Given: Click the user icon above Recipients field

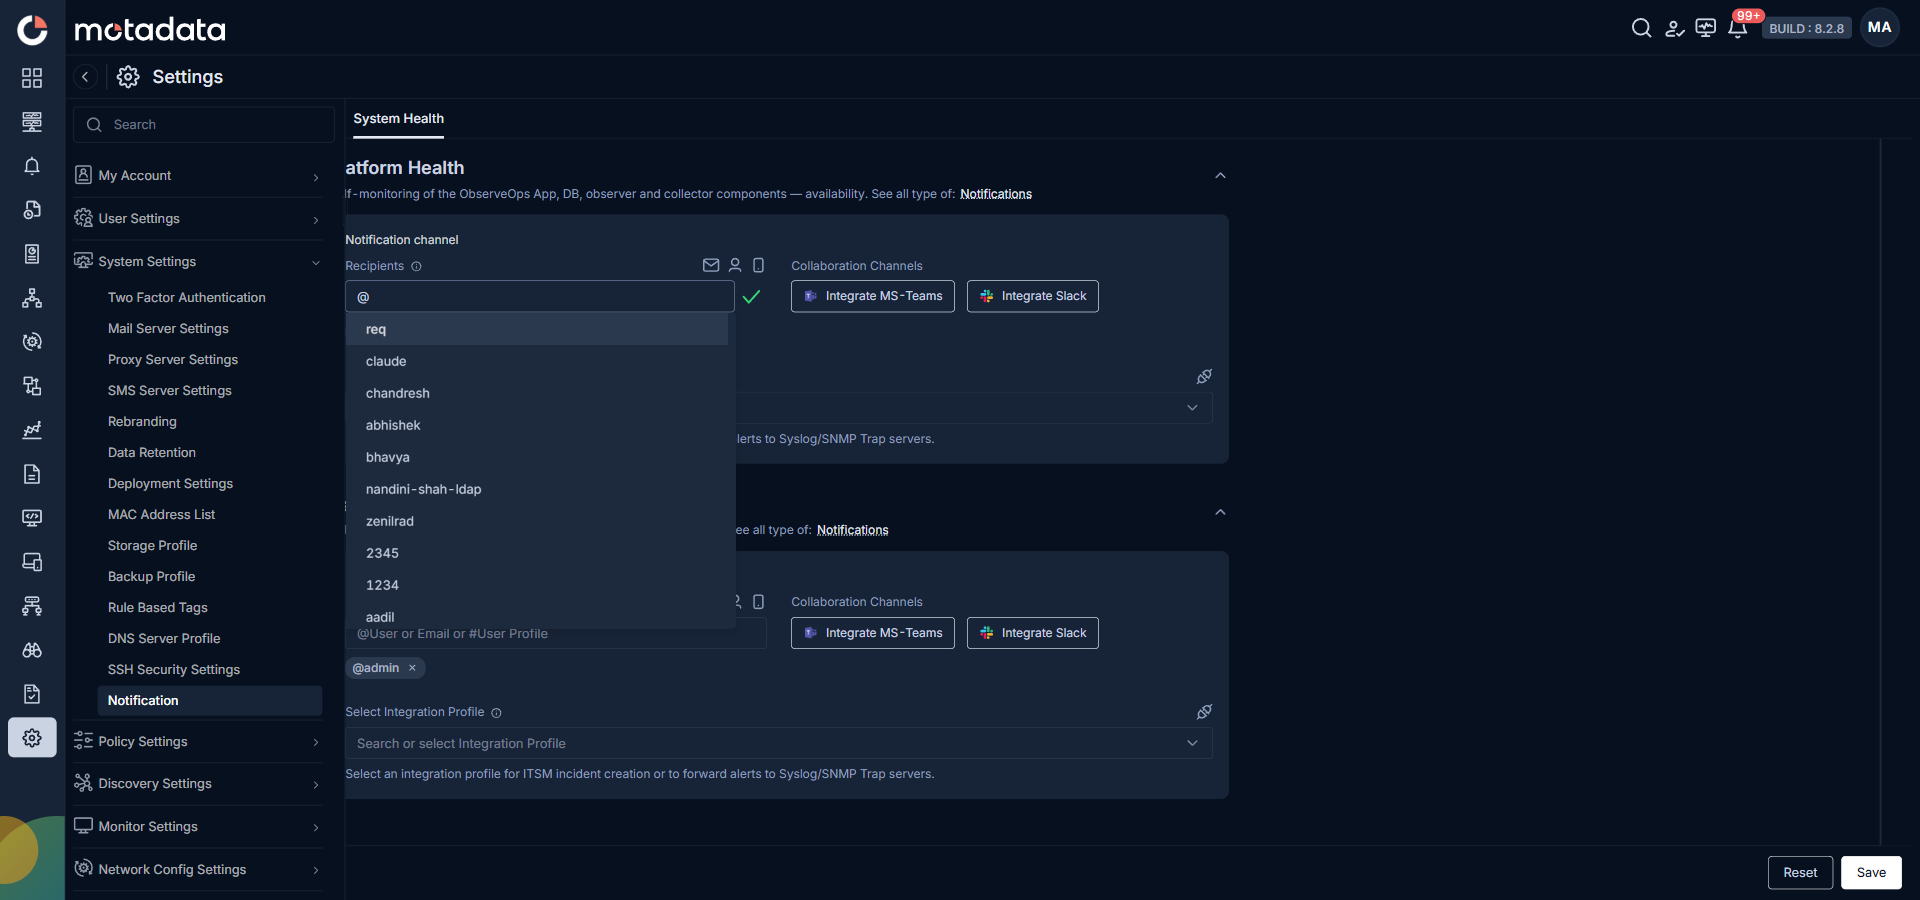Looking at the screenshot, I should [735, 265].
